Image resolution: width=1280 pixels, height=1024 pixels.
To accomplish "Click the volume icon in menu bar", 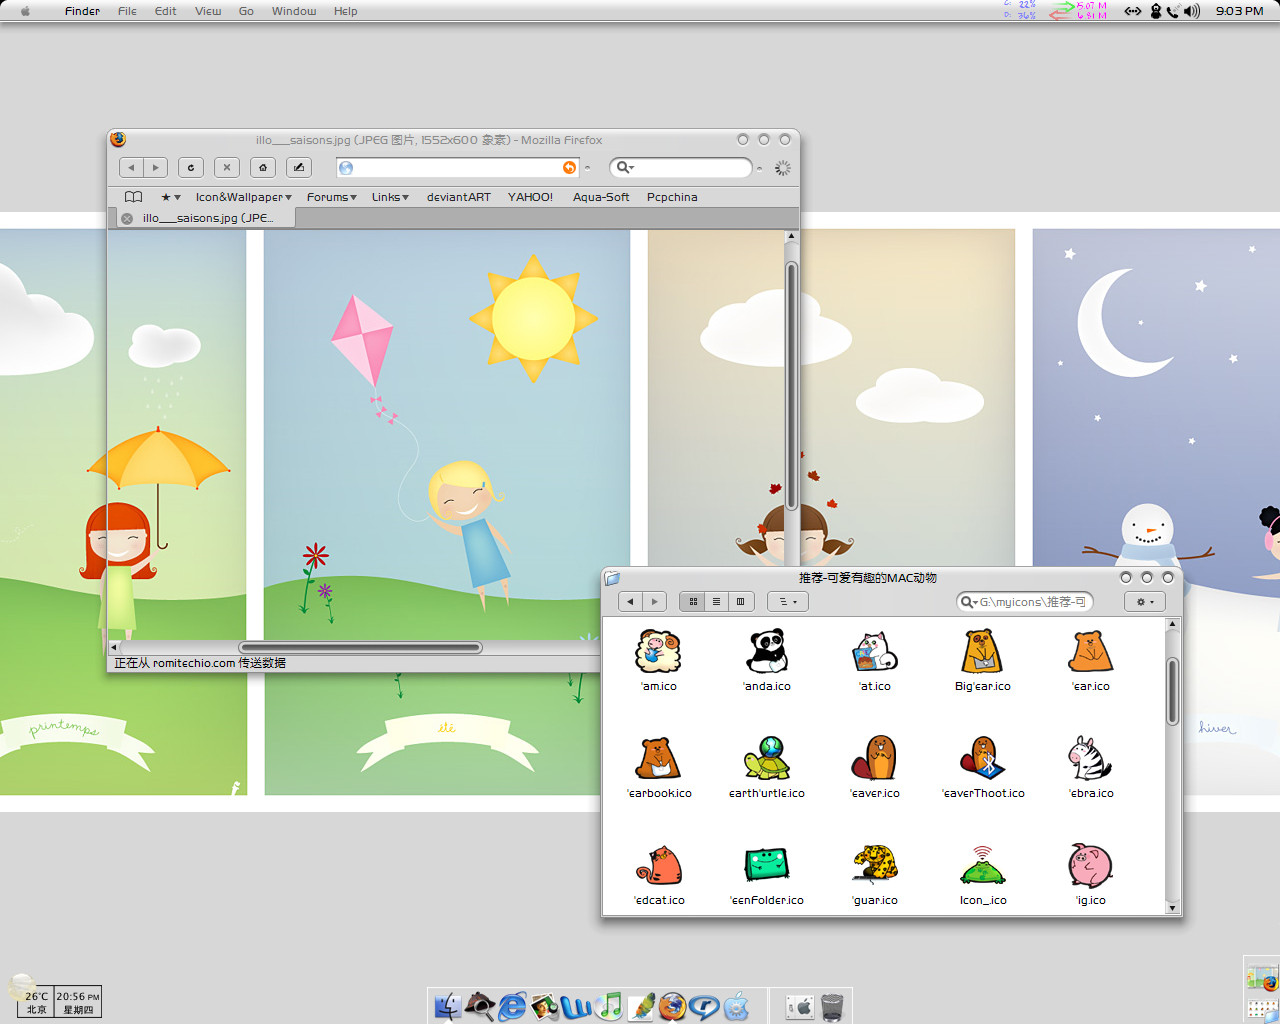I will coord(1192,11).
